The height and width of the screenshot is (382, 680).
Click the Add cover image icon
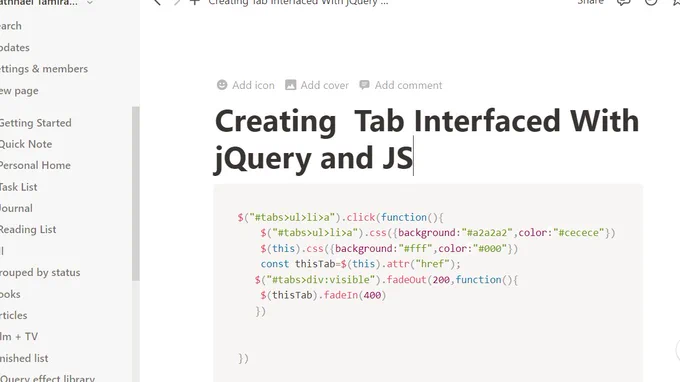(x=291, y=85)
